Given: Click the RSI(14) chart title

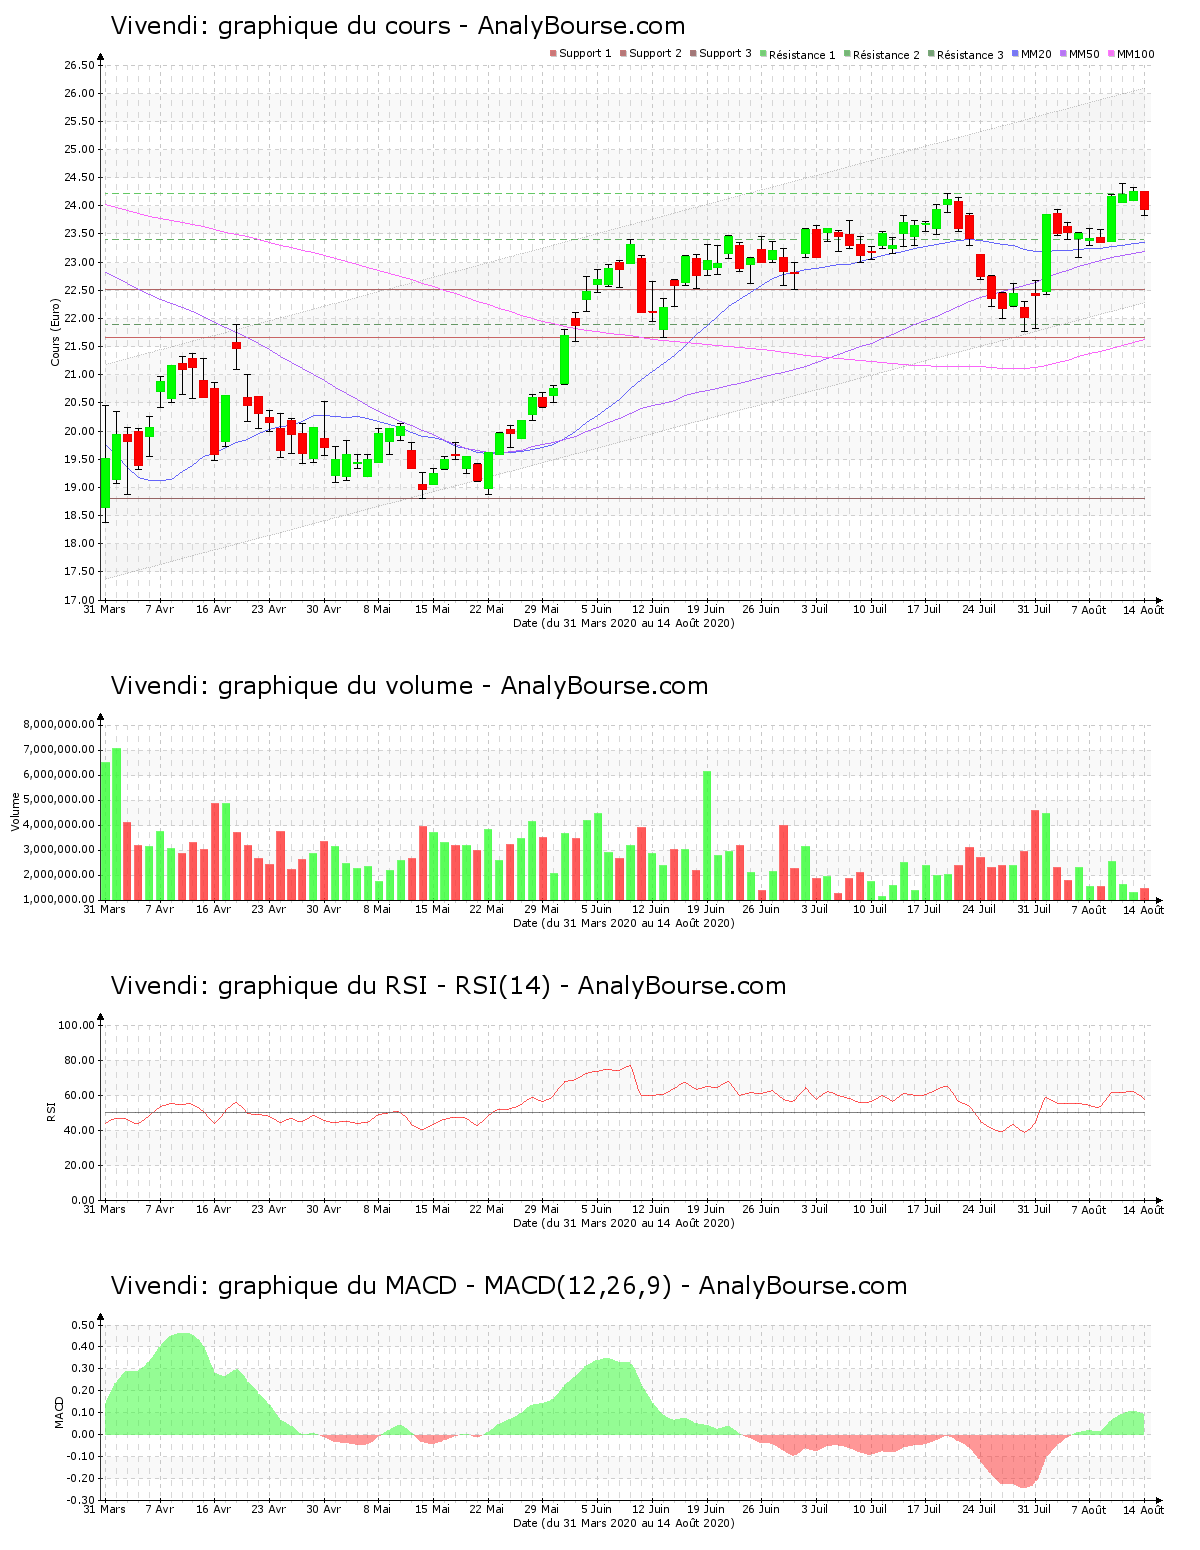Looking at the screenshot, I should click(x=448, y=986).
